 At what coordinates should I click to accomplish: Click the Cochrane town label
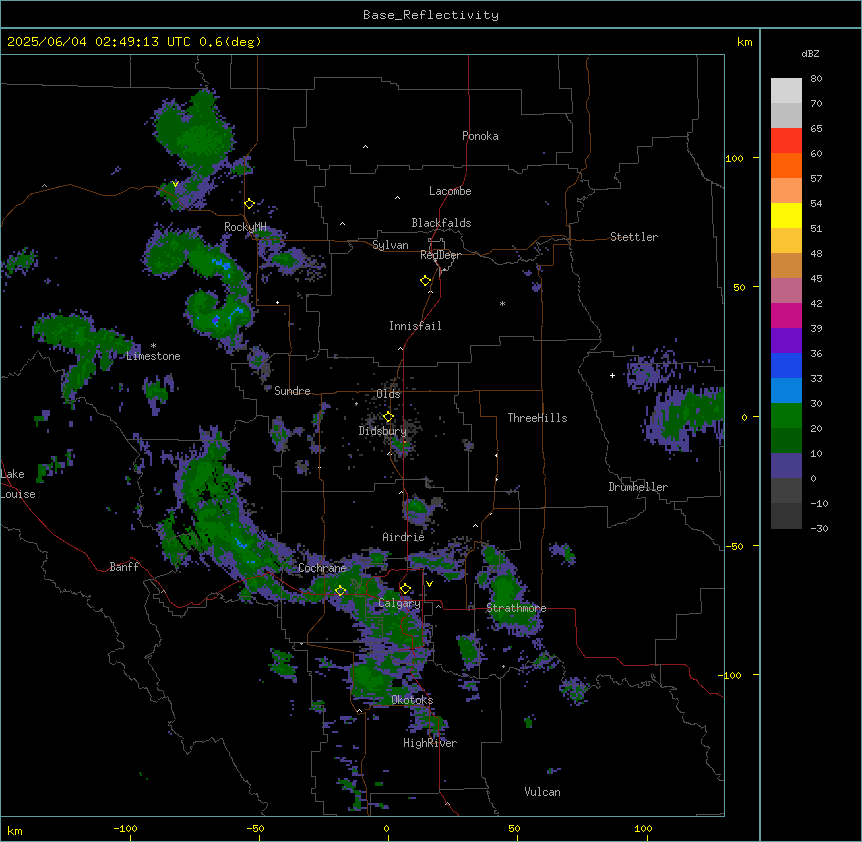(322, 568)
